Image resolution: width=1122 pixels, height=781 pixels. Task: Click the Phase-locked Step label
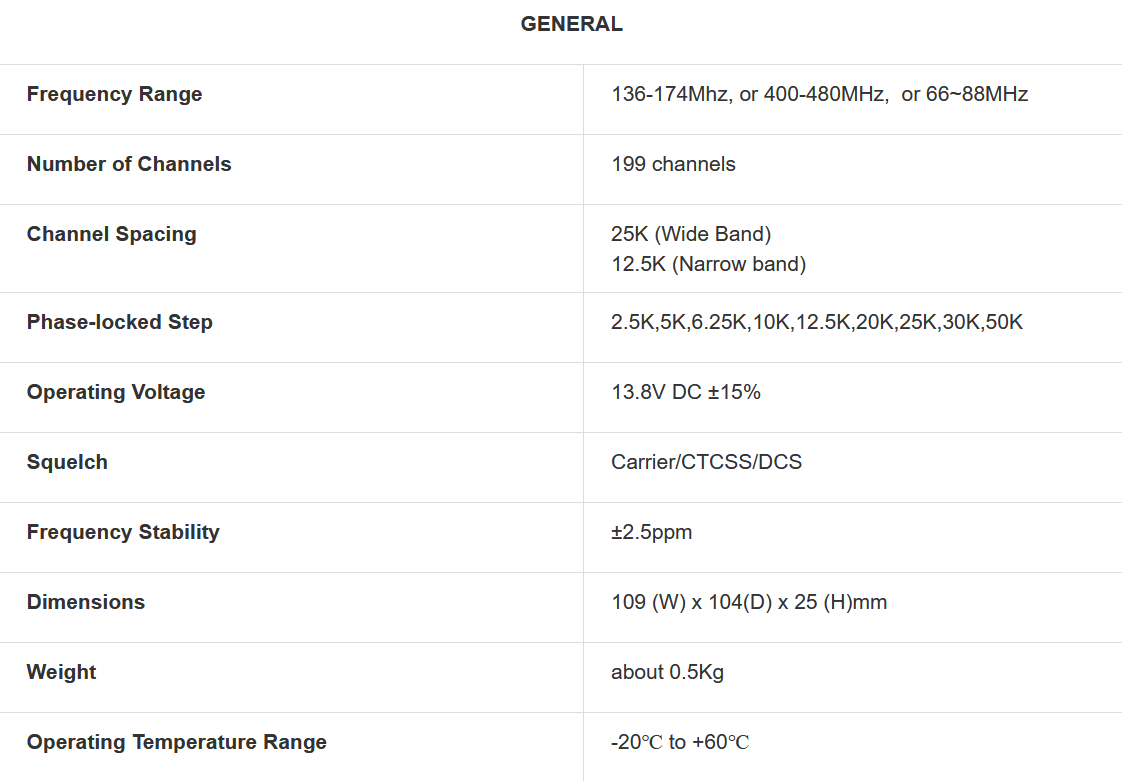pyautogui.click(x=120, y=322)
